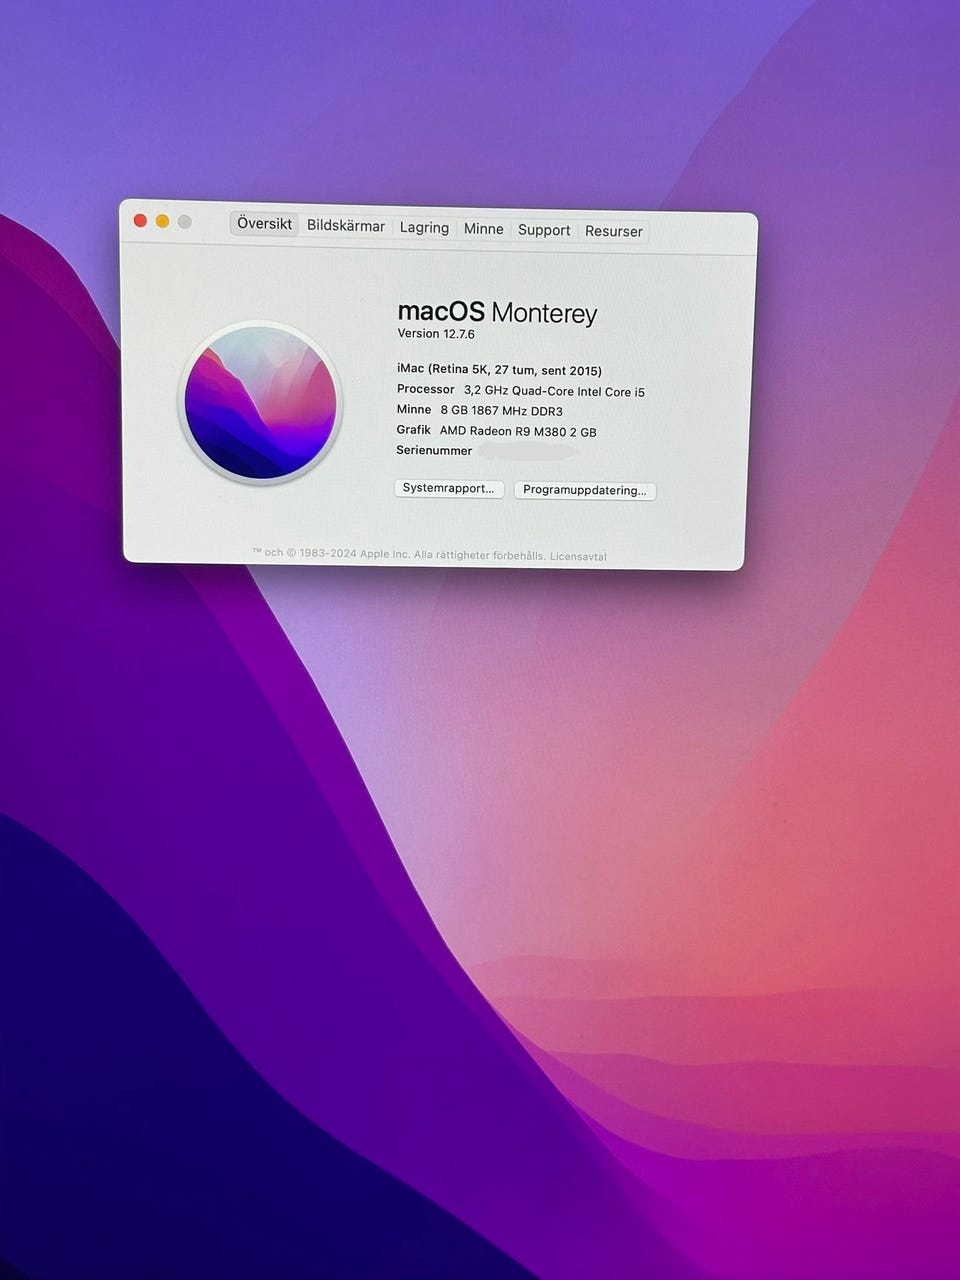Click the macOS Monterey heading
This screenshot has height=1280, width=960.
(x=497, y=313)
